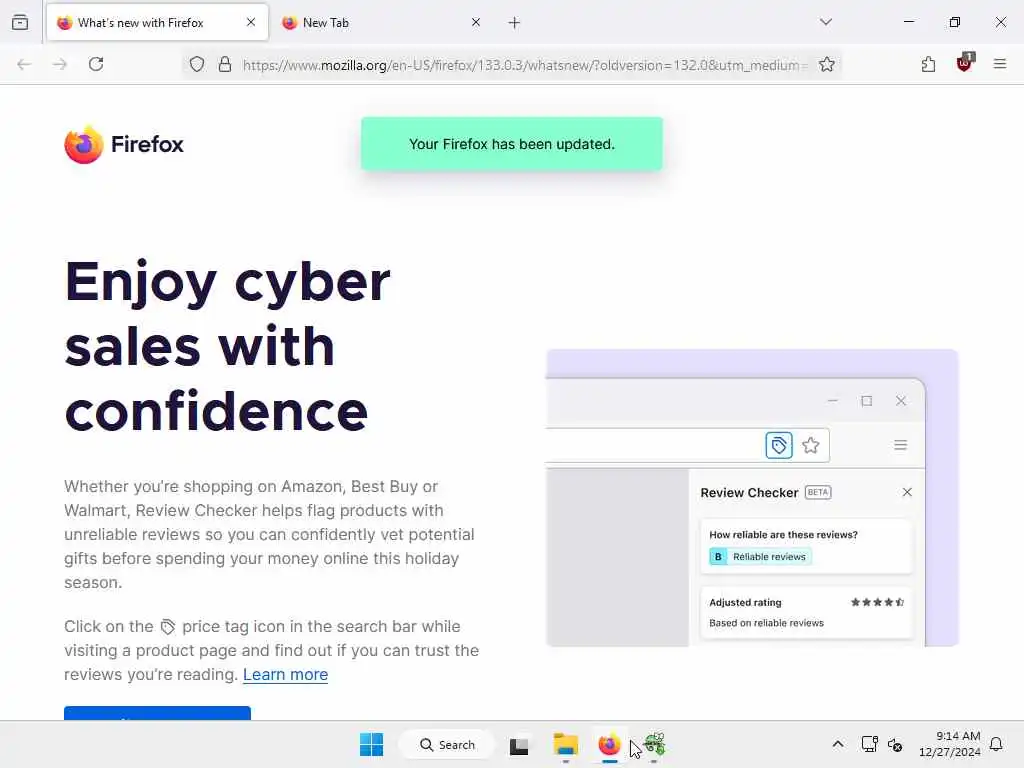This screenshot has height=768, width=1024.
Task: Open the Firefox View icon
Action: point(20,22)
